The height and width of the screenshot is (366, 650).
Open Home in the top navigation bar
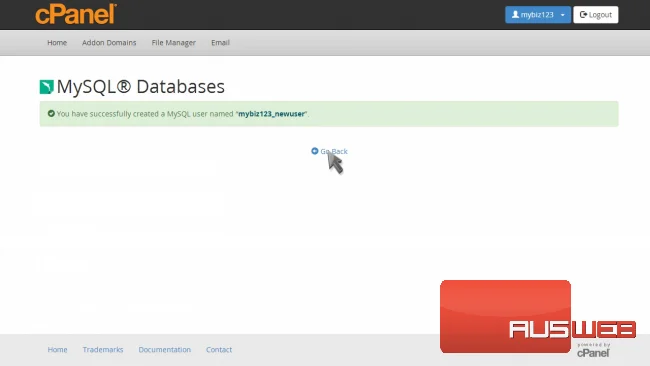click(57, 43)
